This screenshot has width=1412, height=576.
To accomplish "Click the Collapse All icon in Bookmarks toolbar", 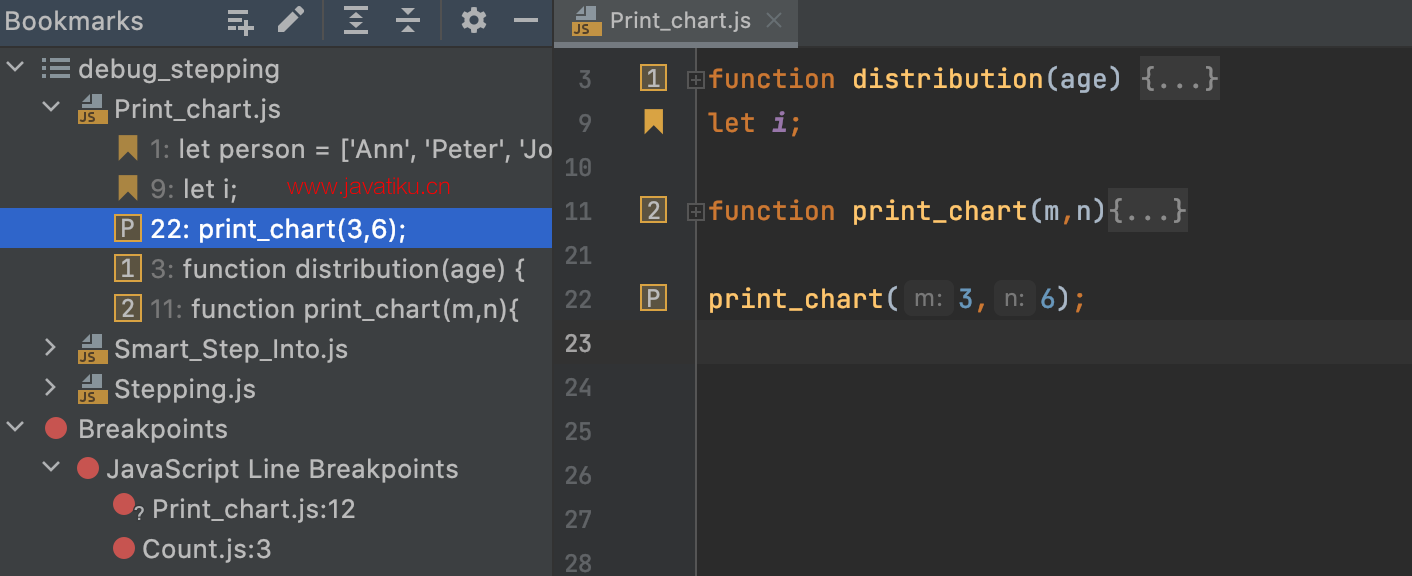I will (408, 21).
